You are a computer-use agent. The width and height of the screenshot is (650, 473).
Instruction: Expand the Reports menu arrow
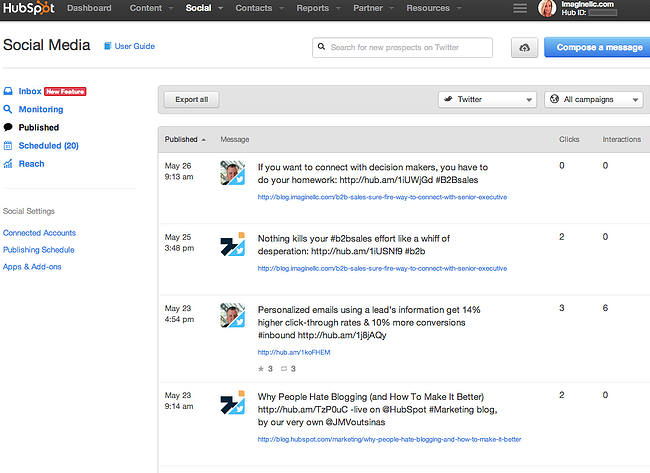338,8
